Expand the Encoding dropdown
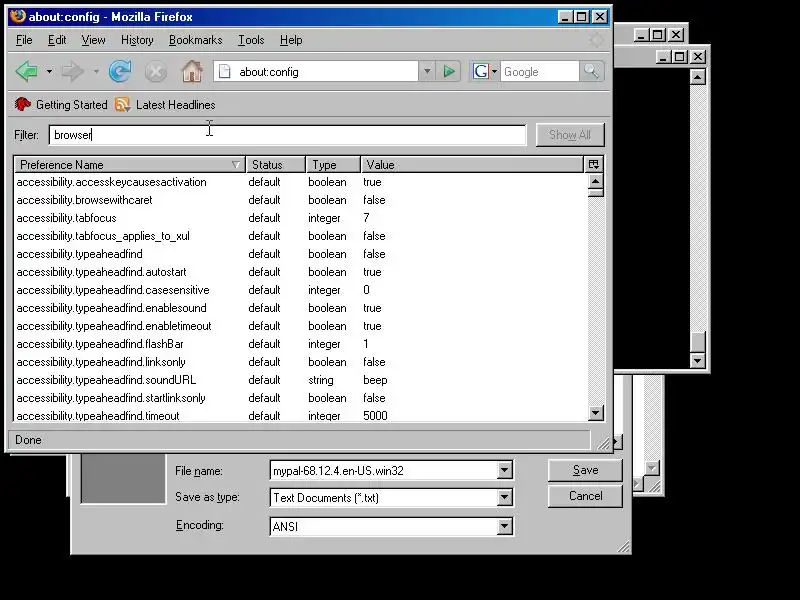The image size is (800, 600). coord(505,526)
